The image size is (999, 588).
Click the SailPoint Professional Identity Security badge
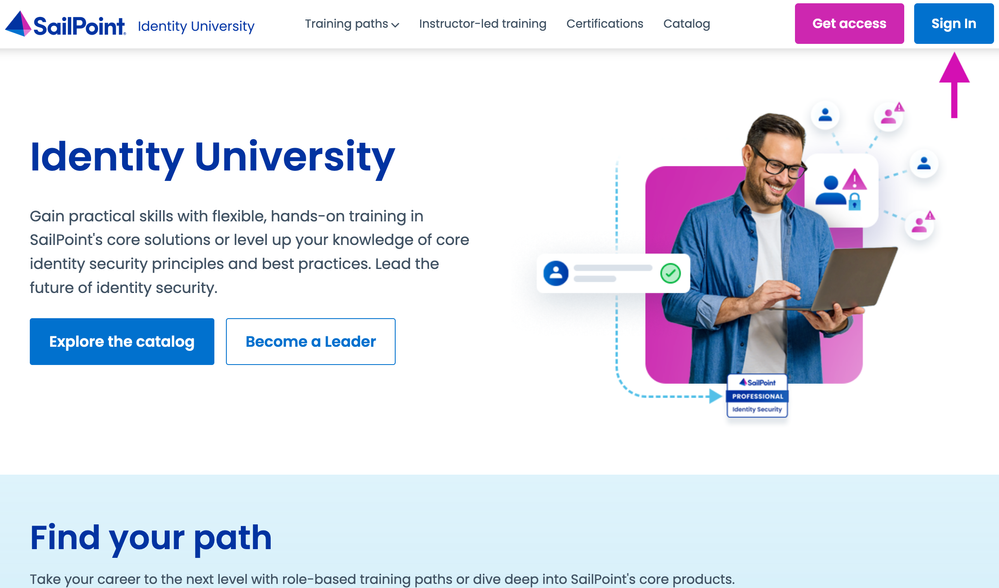click(x=757, y=396)
